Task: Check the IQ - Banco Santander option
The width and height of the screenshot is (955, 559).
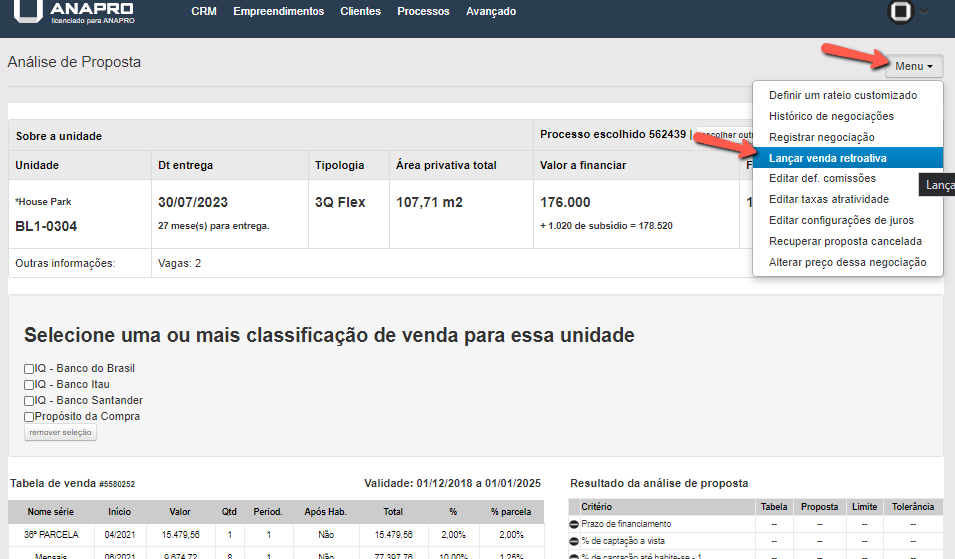Action: point(29,401)
